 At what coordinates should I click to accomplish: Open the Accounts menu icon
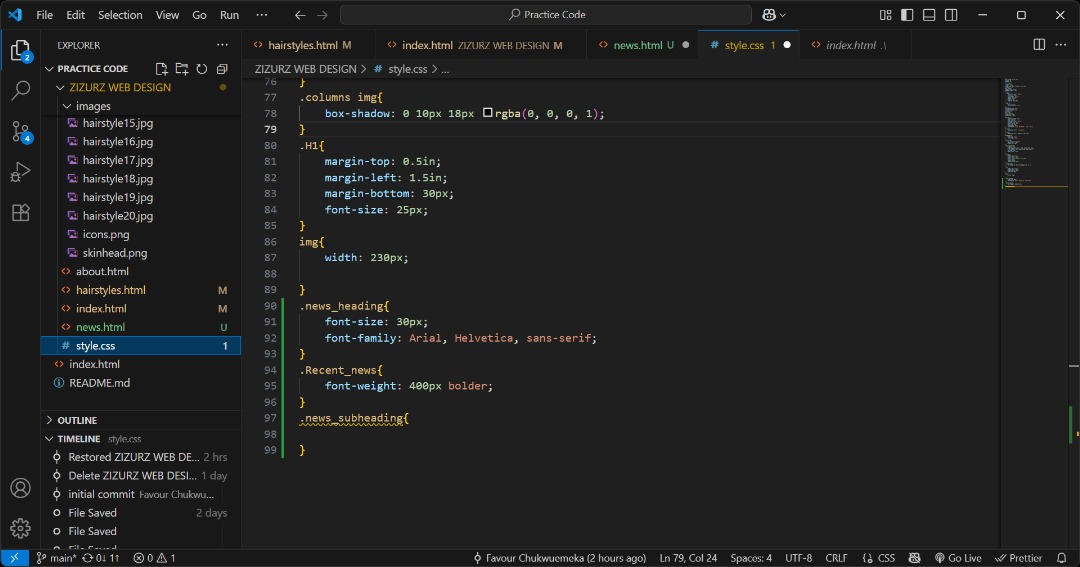pos(21,488)
